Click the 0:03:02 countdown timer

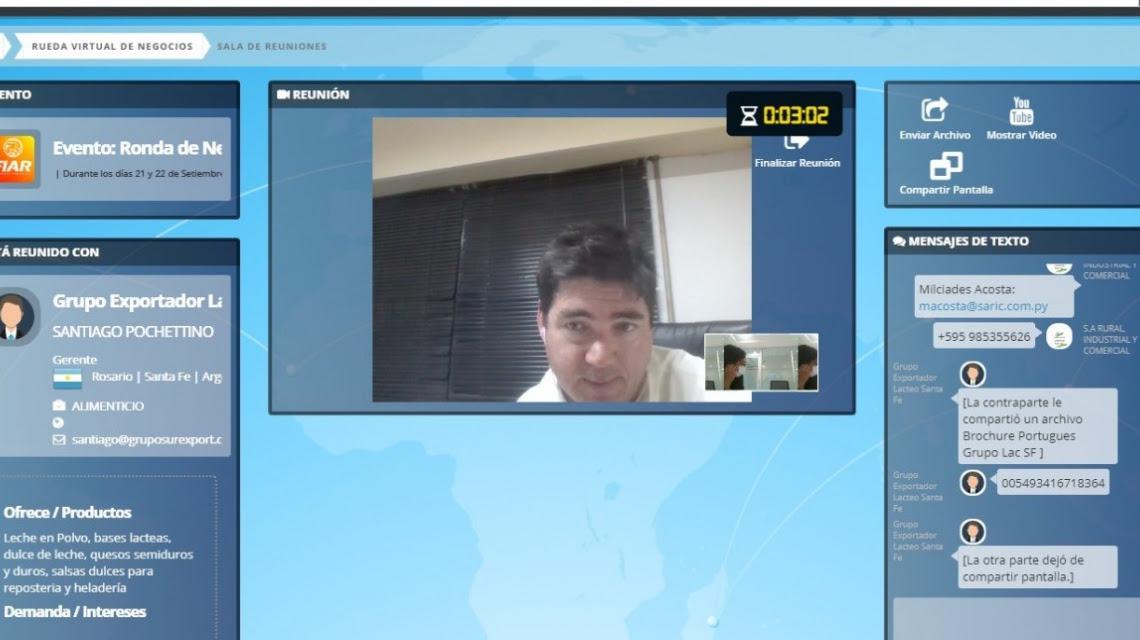(784, 114)
